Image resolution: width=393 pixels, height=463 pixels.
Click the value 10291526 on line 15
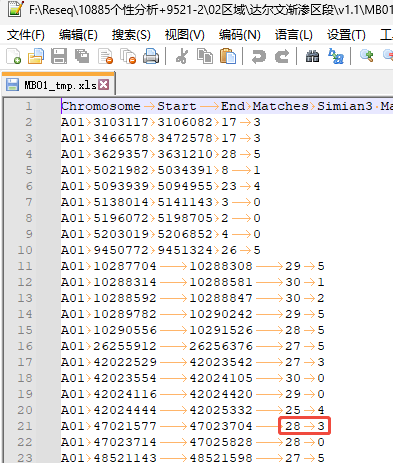pos(221,330)
